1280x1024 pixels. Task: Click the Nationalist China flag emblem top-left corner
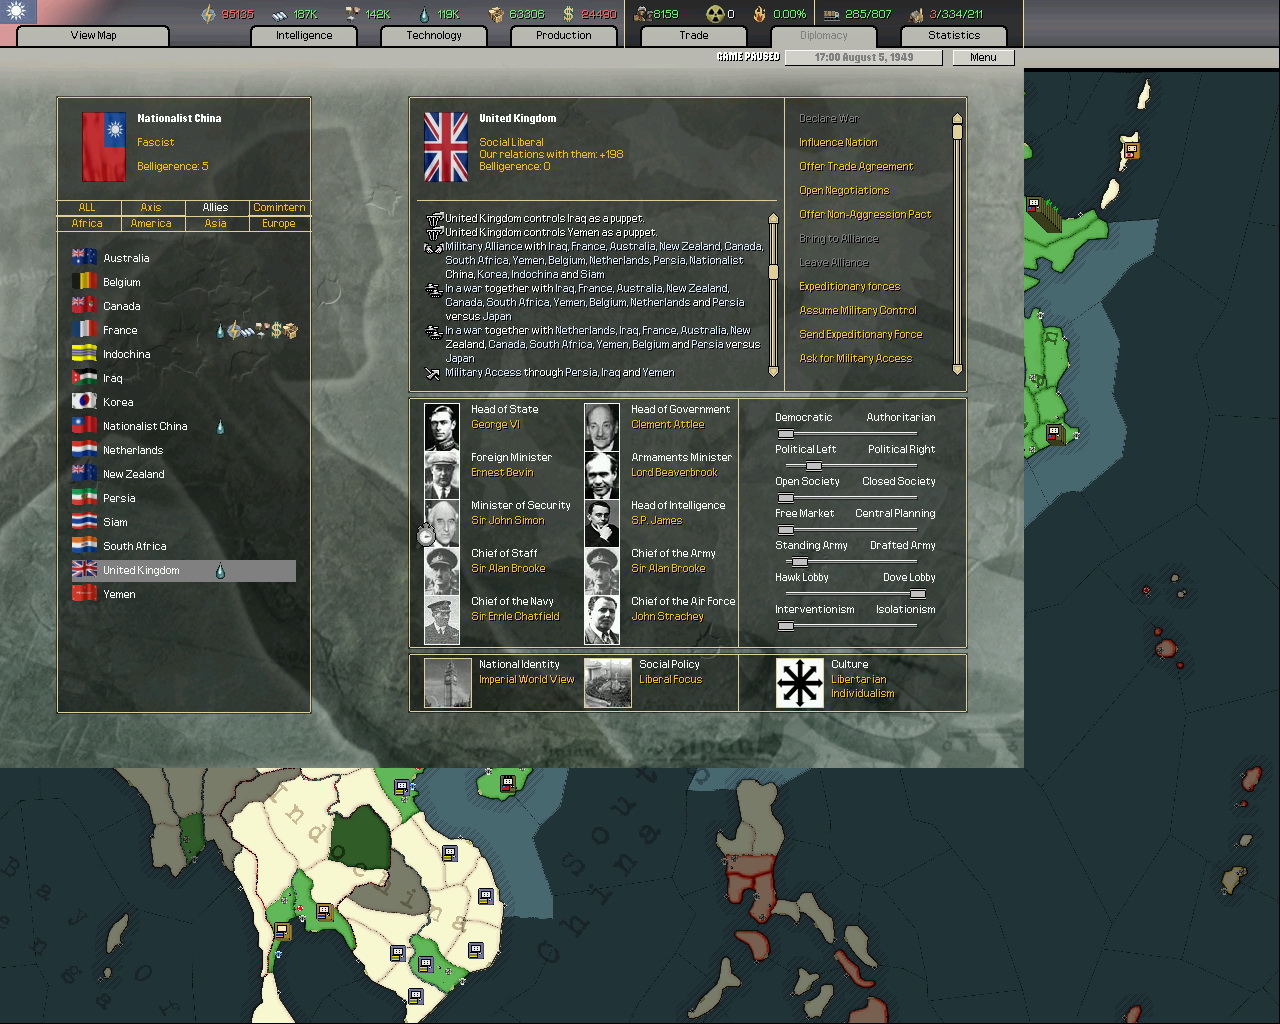tap(17, 12)
